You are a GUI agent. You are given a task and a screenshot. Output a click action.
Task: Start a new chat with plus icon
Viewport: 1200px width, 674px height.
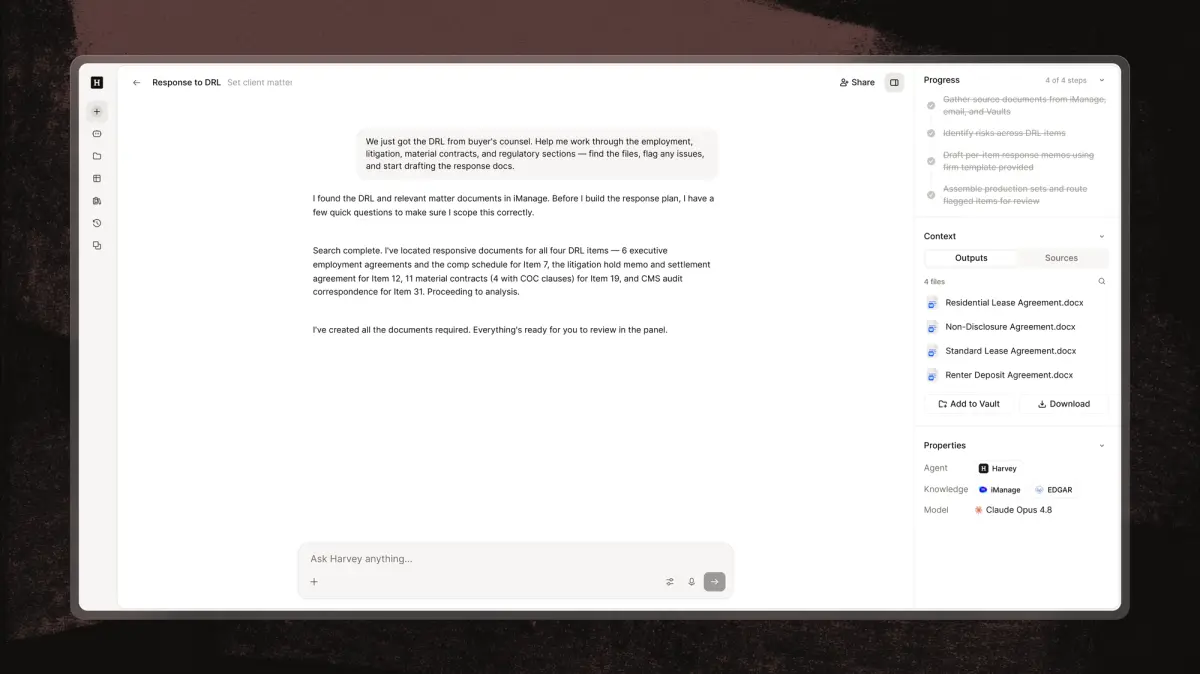pos(97,111)
